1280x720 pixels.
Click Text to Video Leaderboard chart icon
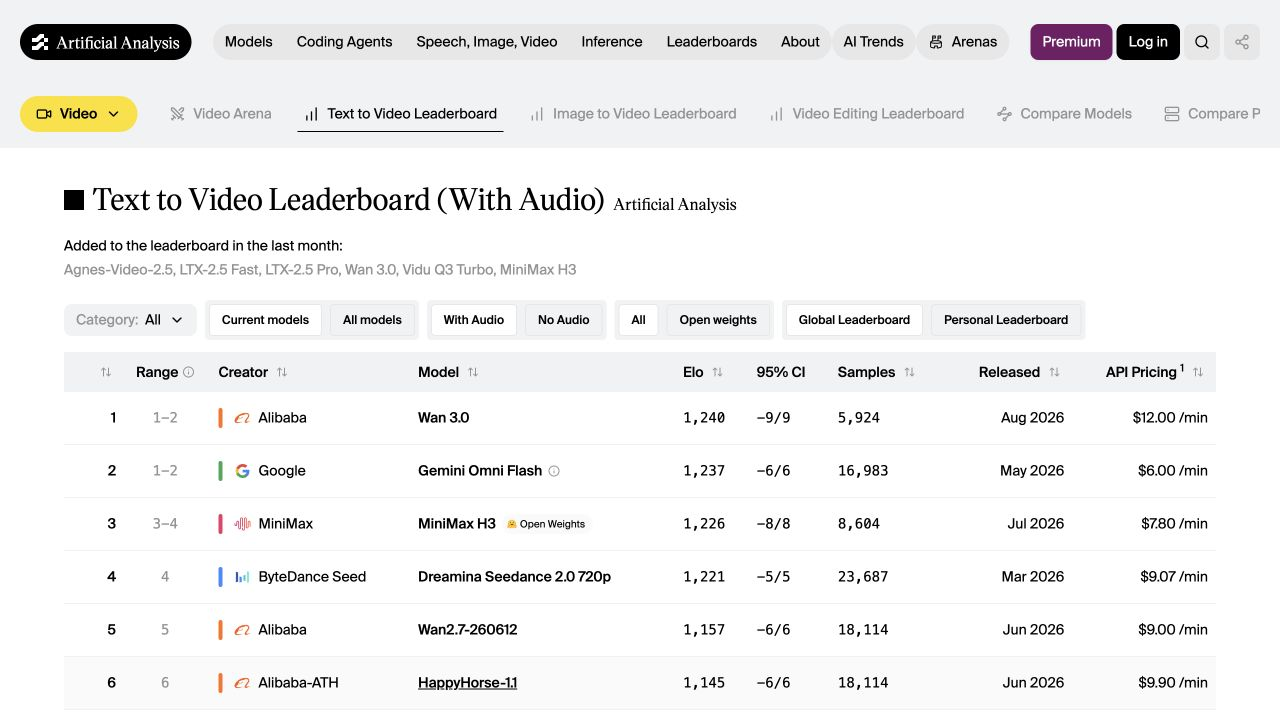pyautogui.click(x=312, y=114)
